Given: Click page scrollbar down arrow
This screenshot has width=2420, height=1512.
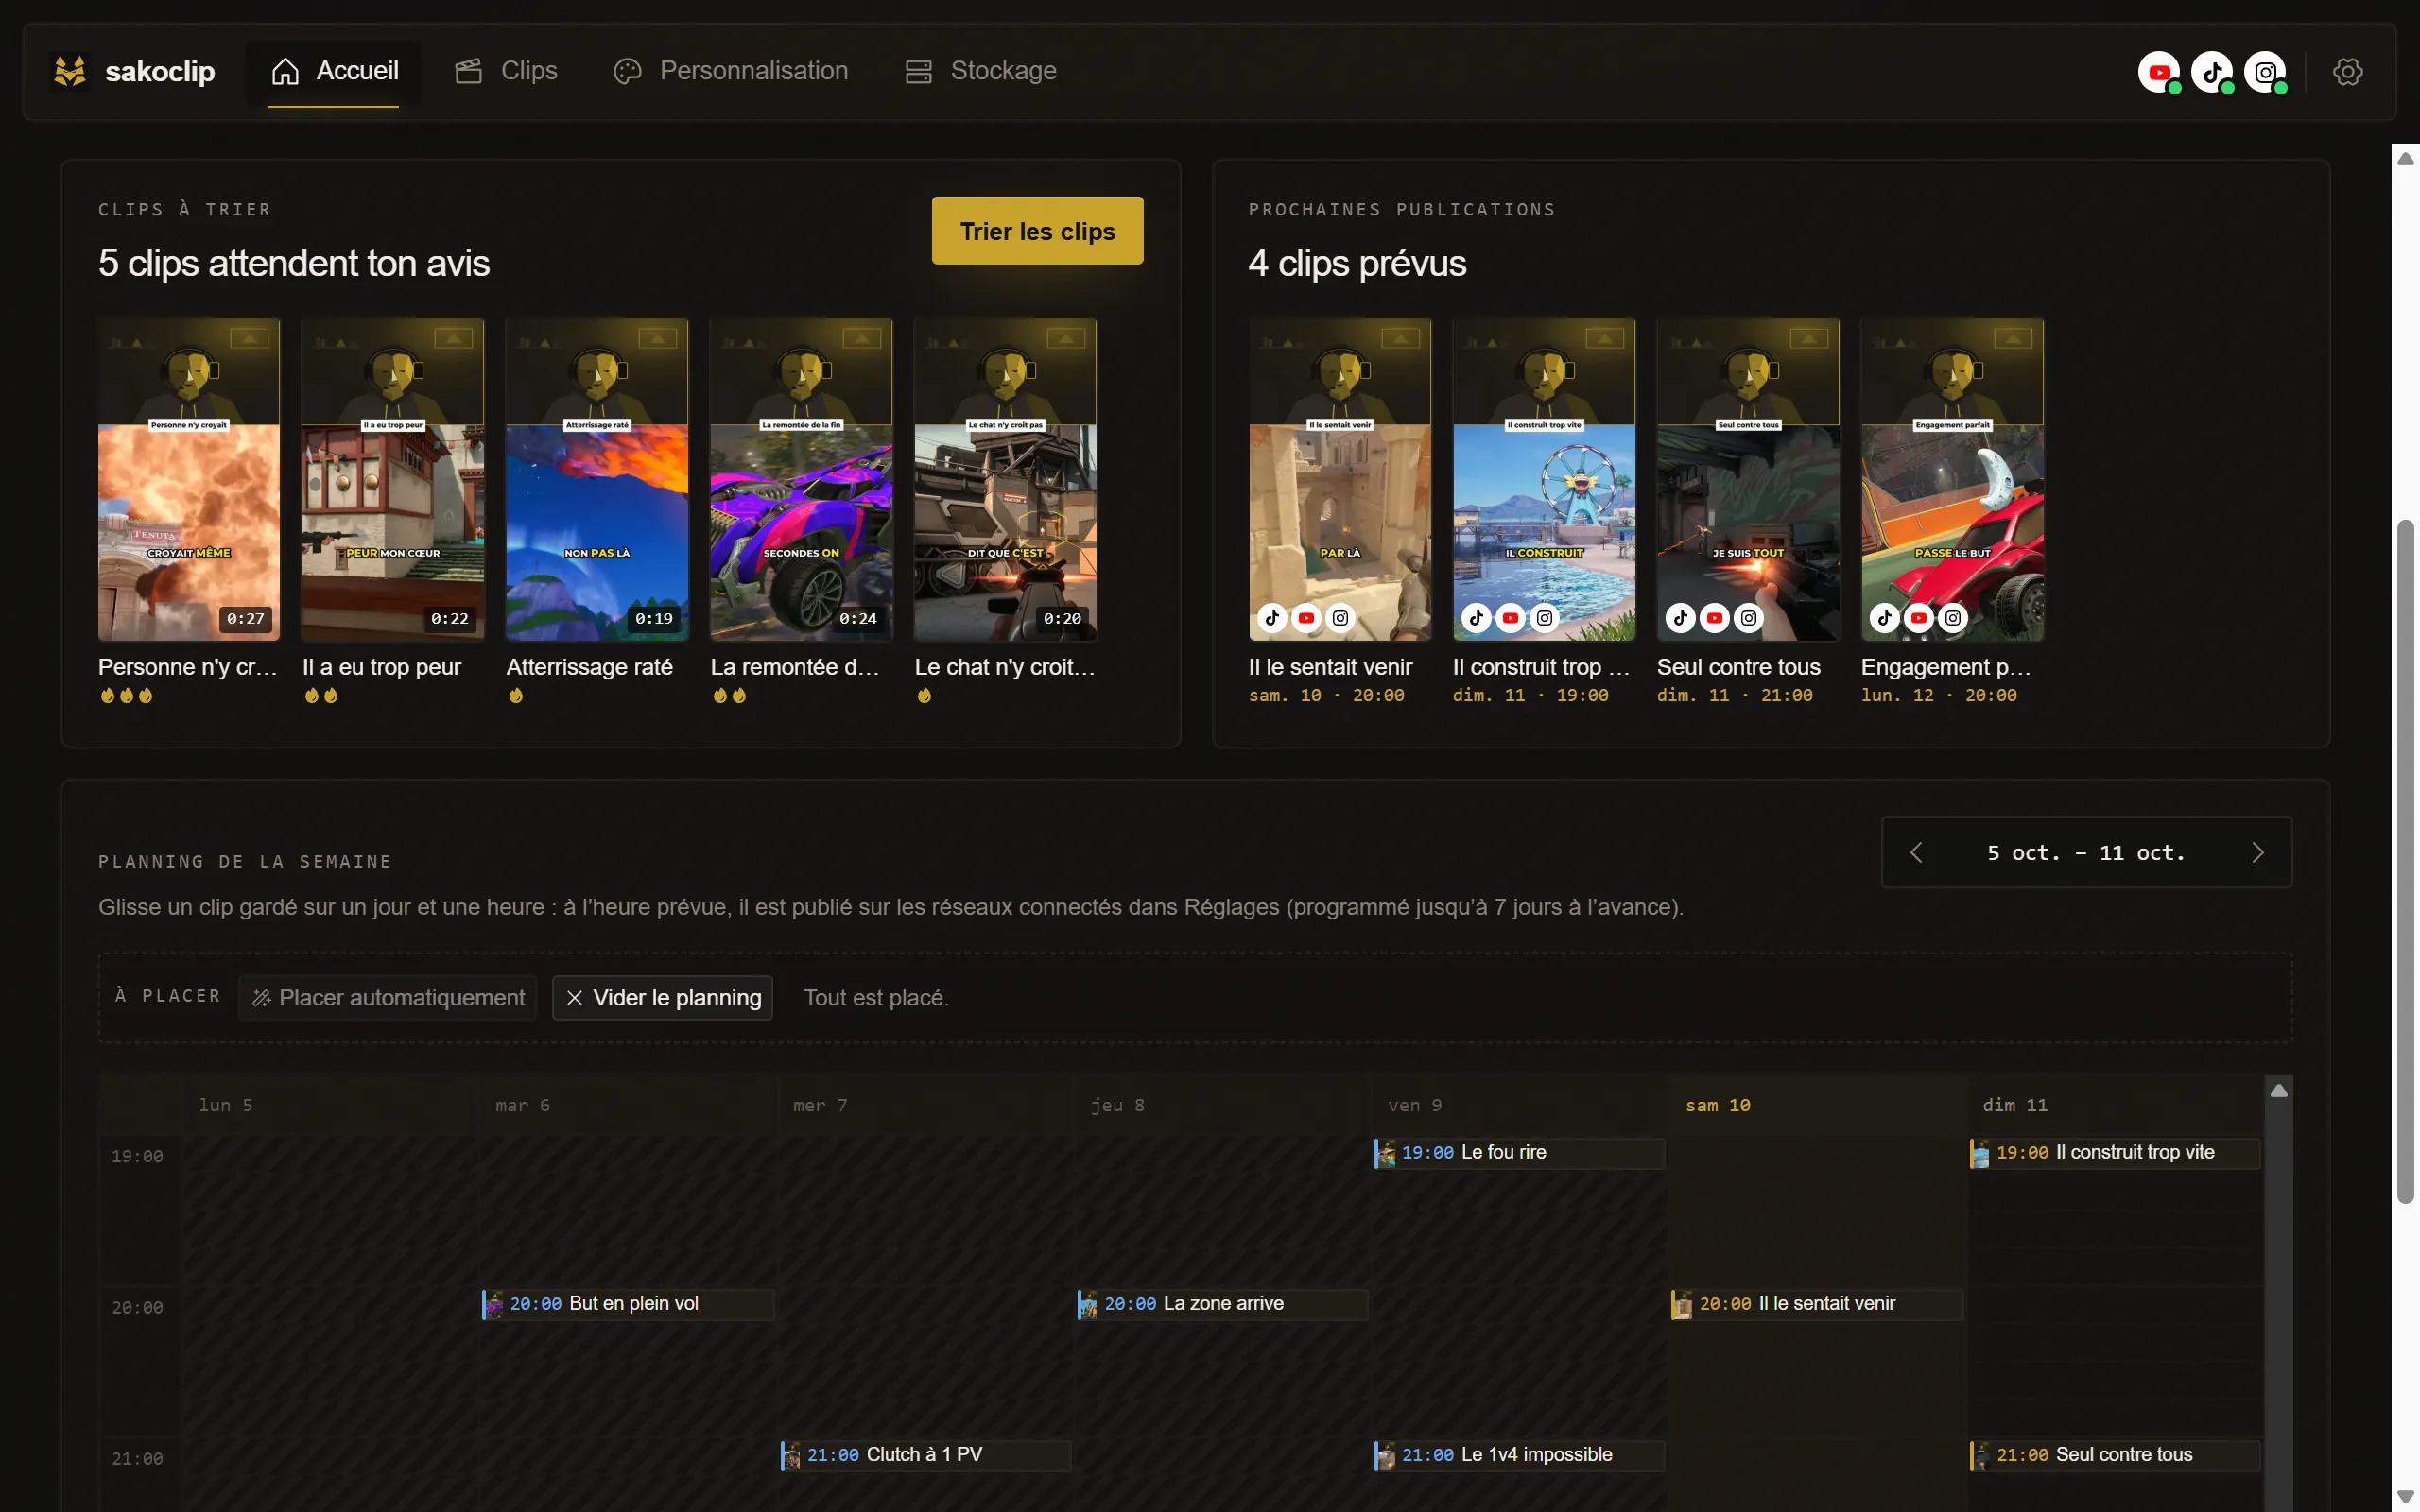Looking at the screenshot, I should (x=2405, y=1496).
